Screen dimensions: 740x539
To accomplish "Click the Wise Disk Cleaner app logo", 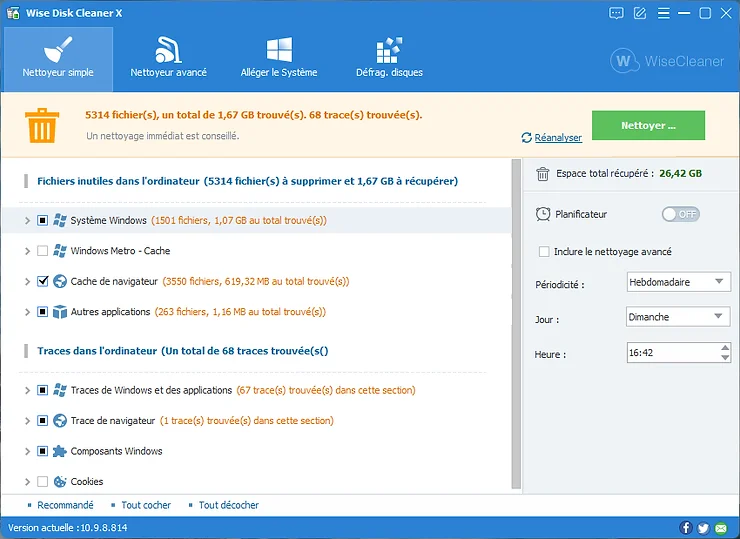I will point(13,13).
